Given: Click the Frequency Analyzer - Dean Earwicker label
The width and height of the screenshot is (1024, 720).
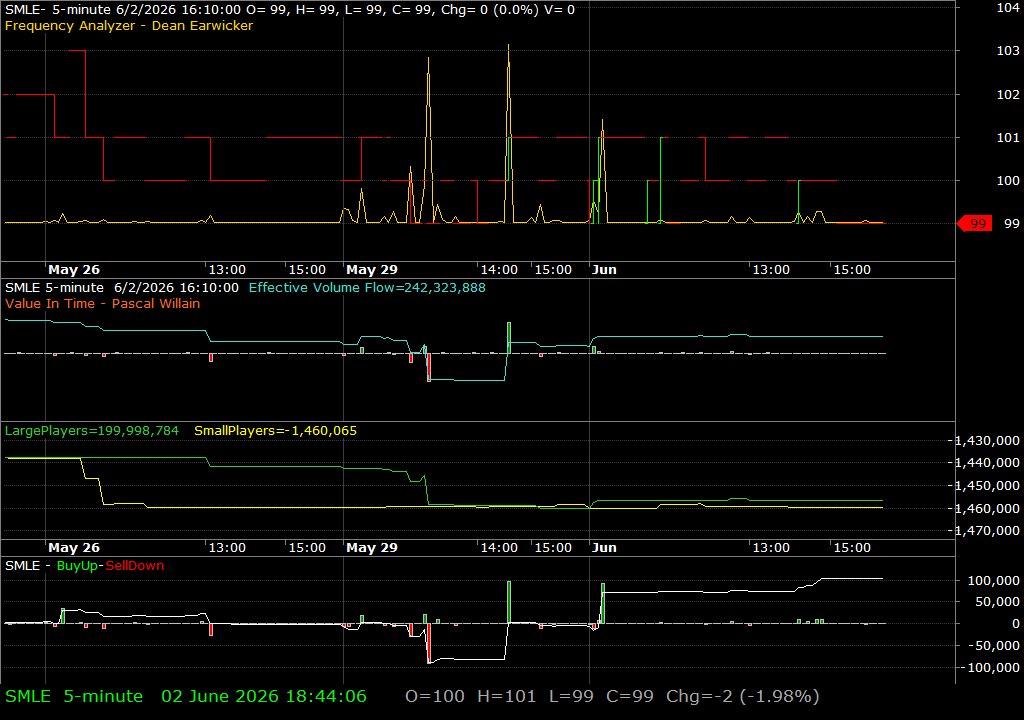Looking at the screenshot, I should coord(129,26).
